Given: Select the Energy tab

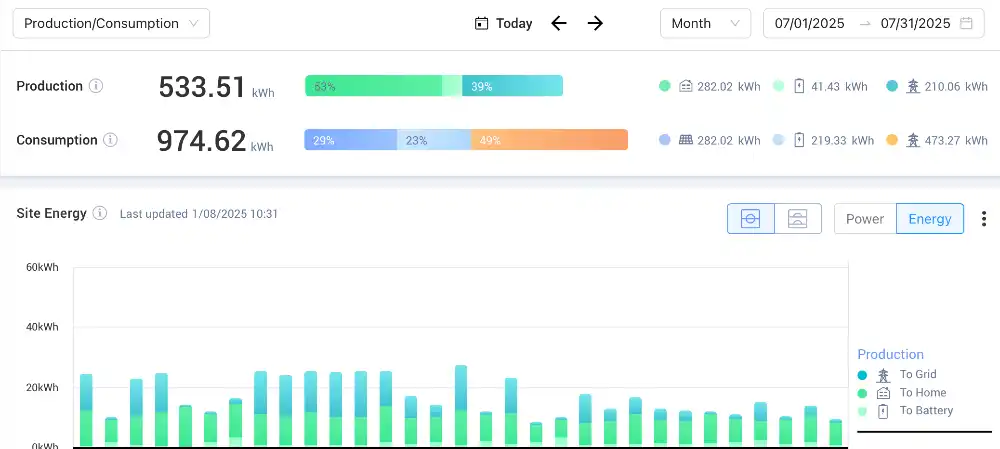Looking at the screenshot, I should click(930, 219).
